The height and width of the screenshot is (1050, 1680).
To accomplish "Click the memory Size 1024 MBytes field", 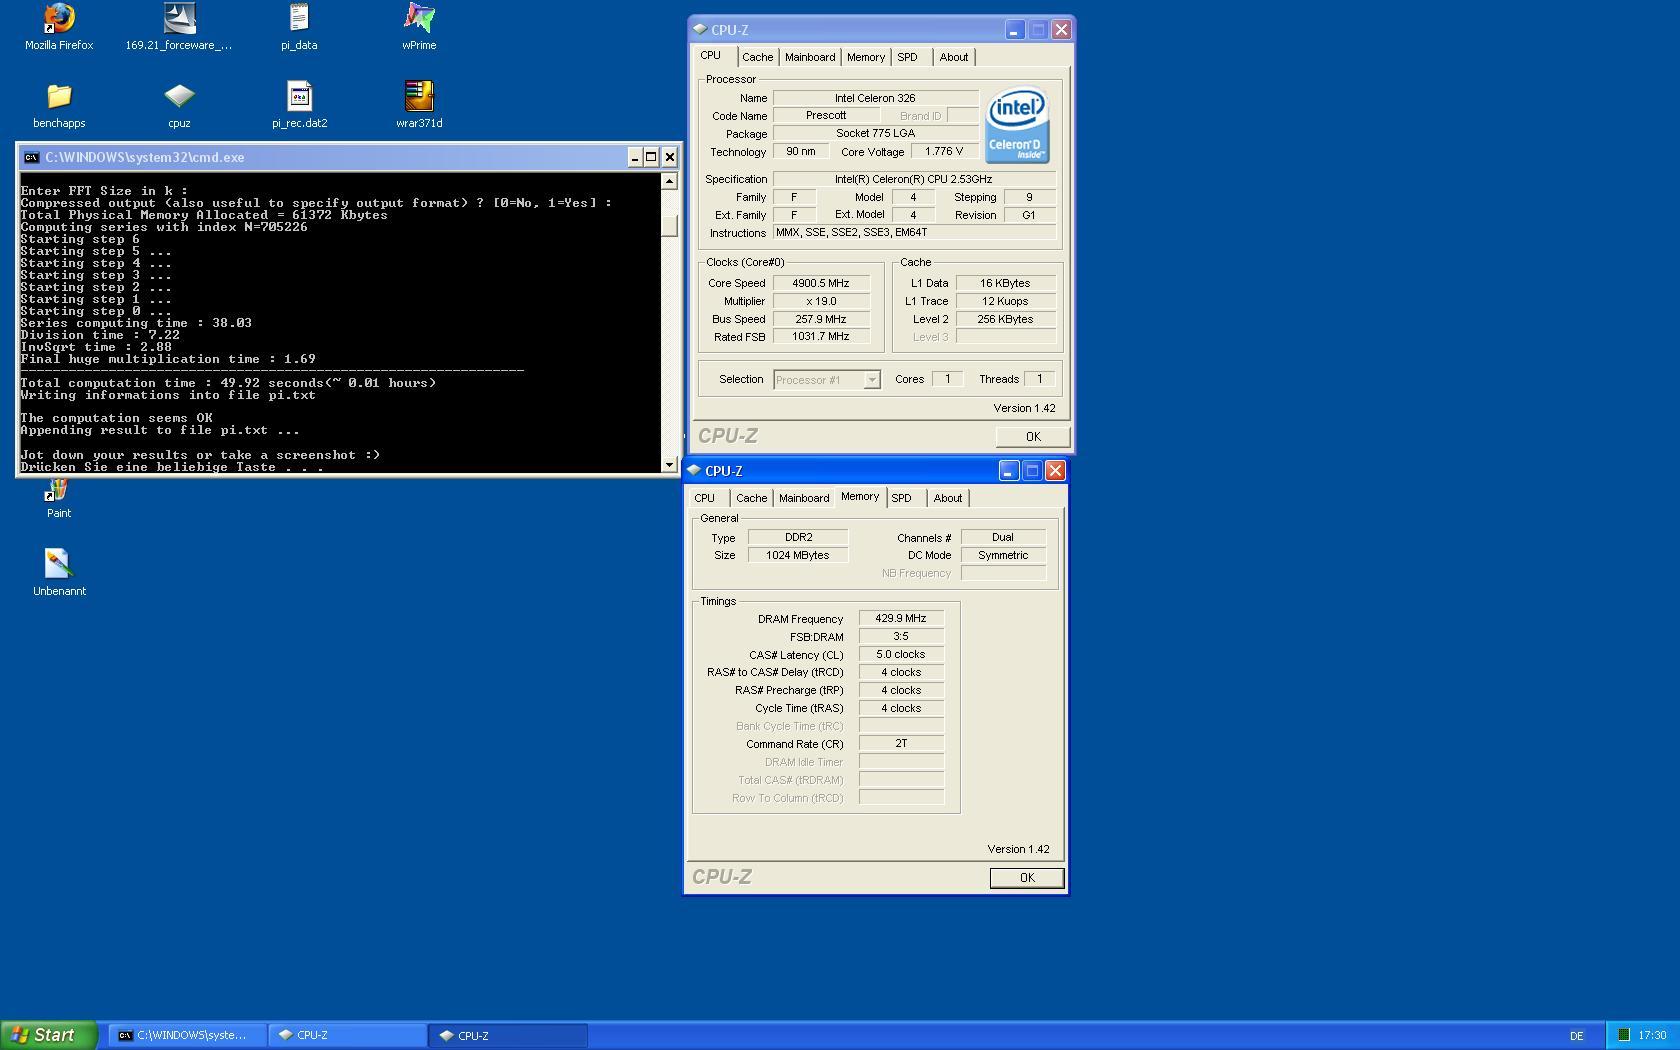I will tap(798, 556).
